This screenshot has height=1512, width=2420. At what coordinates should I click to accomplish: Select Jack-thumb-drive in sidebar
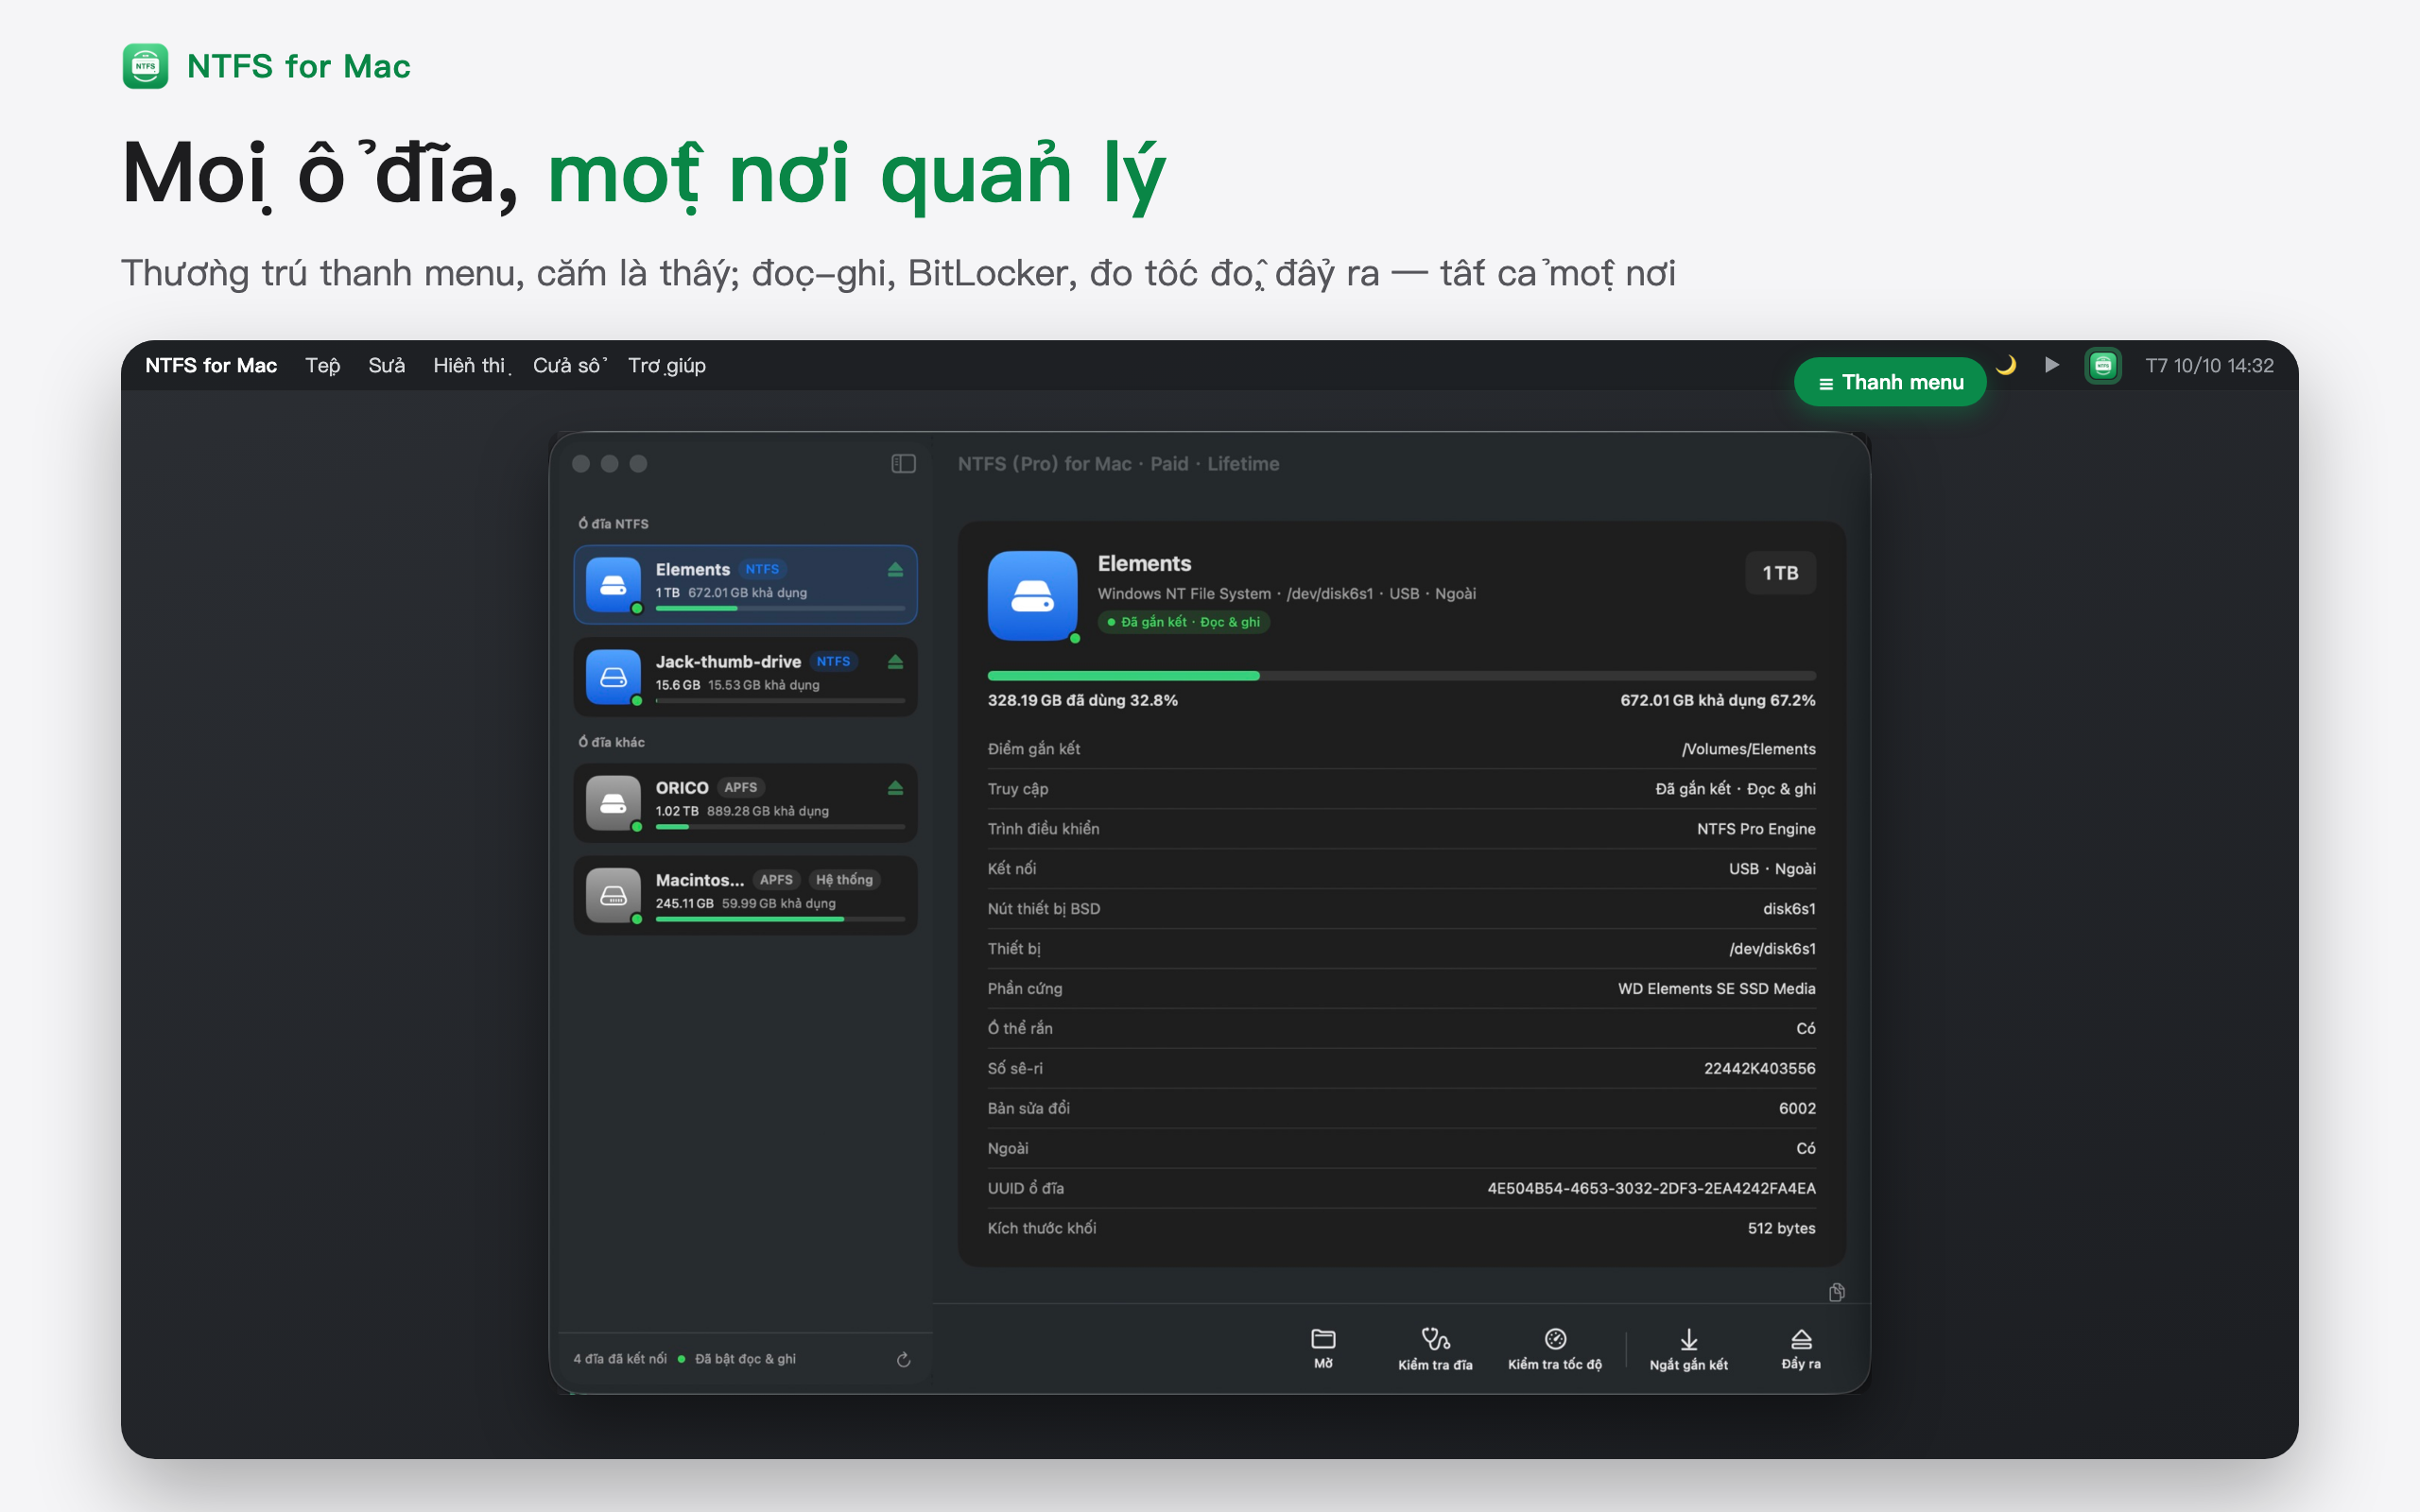coord(745,676)
